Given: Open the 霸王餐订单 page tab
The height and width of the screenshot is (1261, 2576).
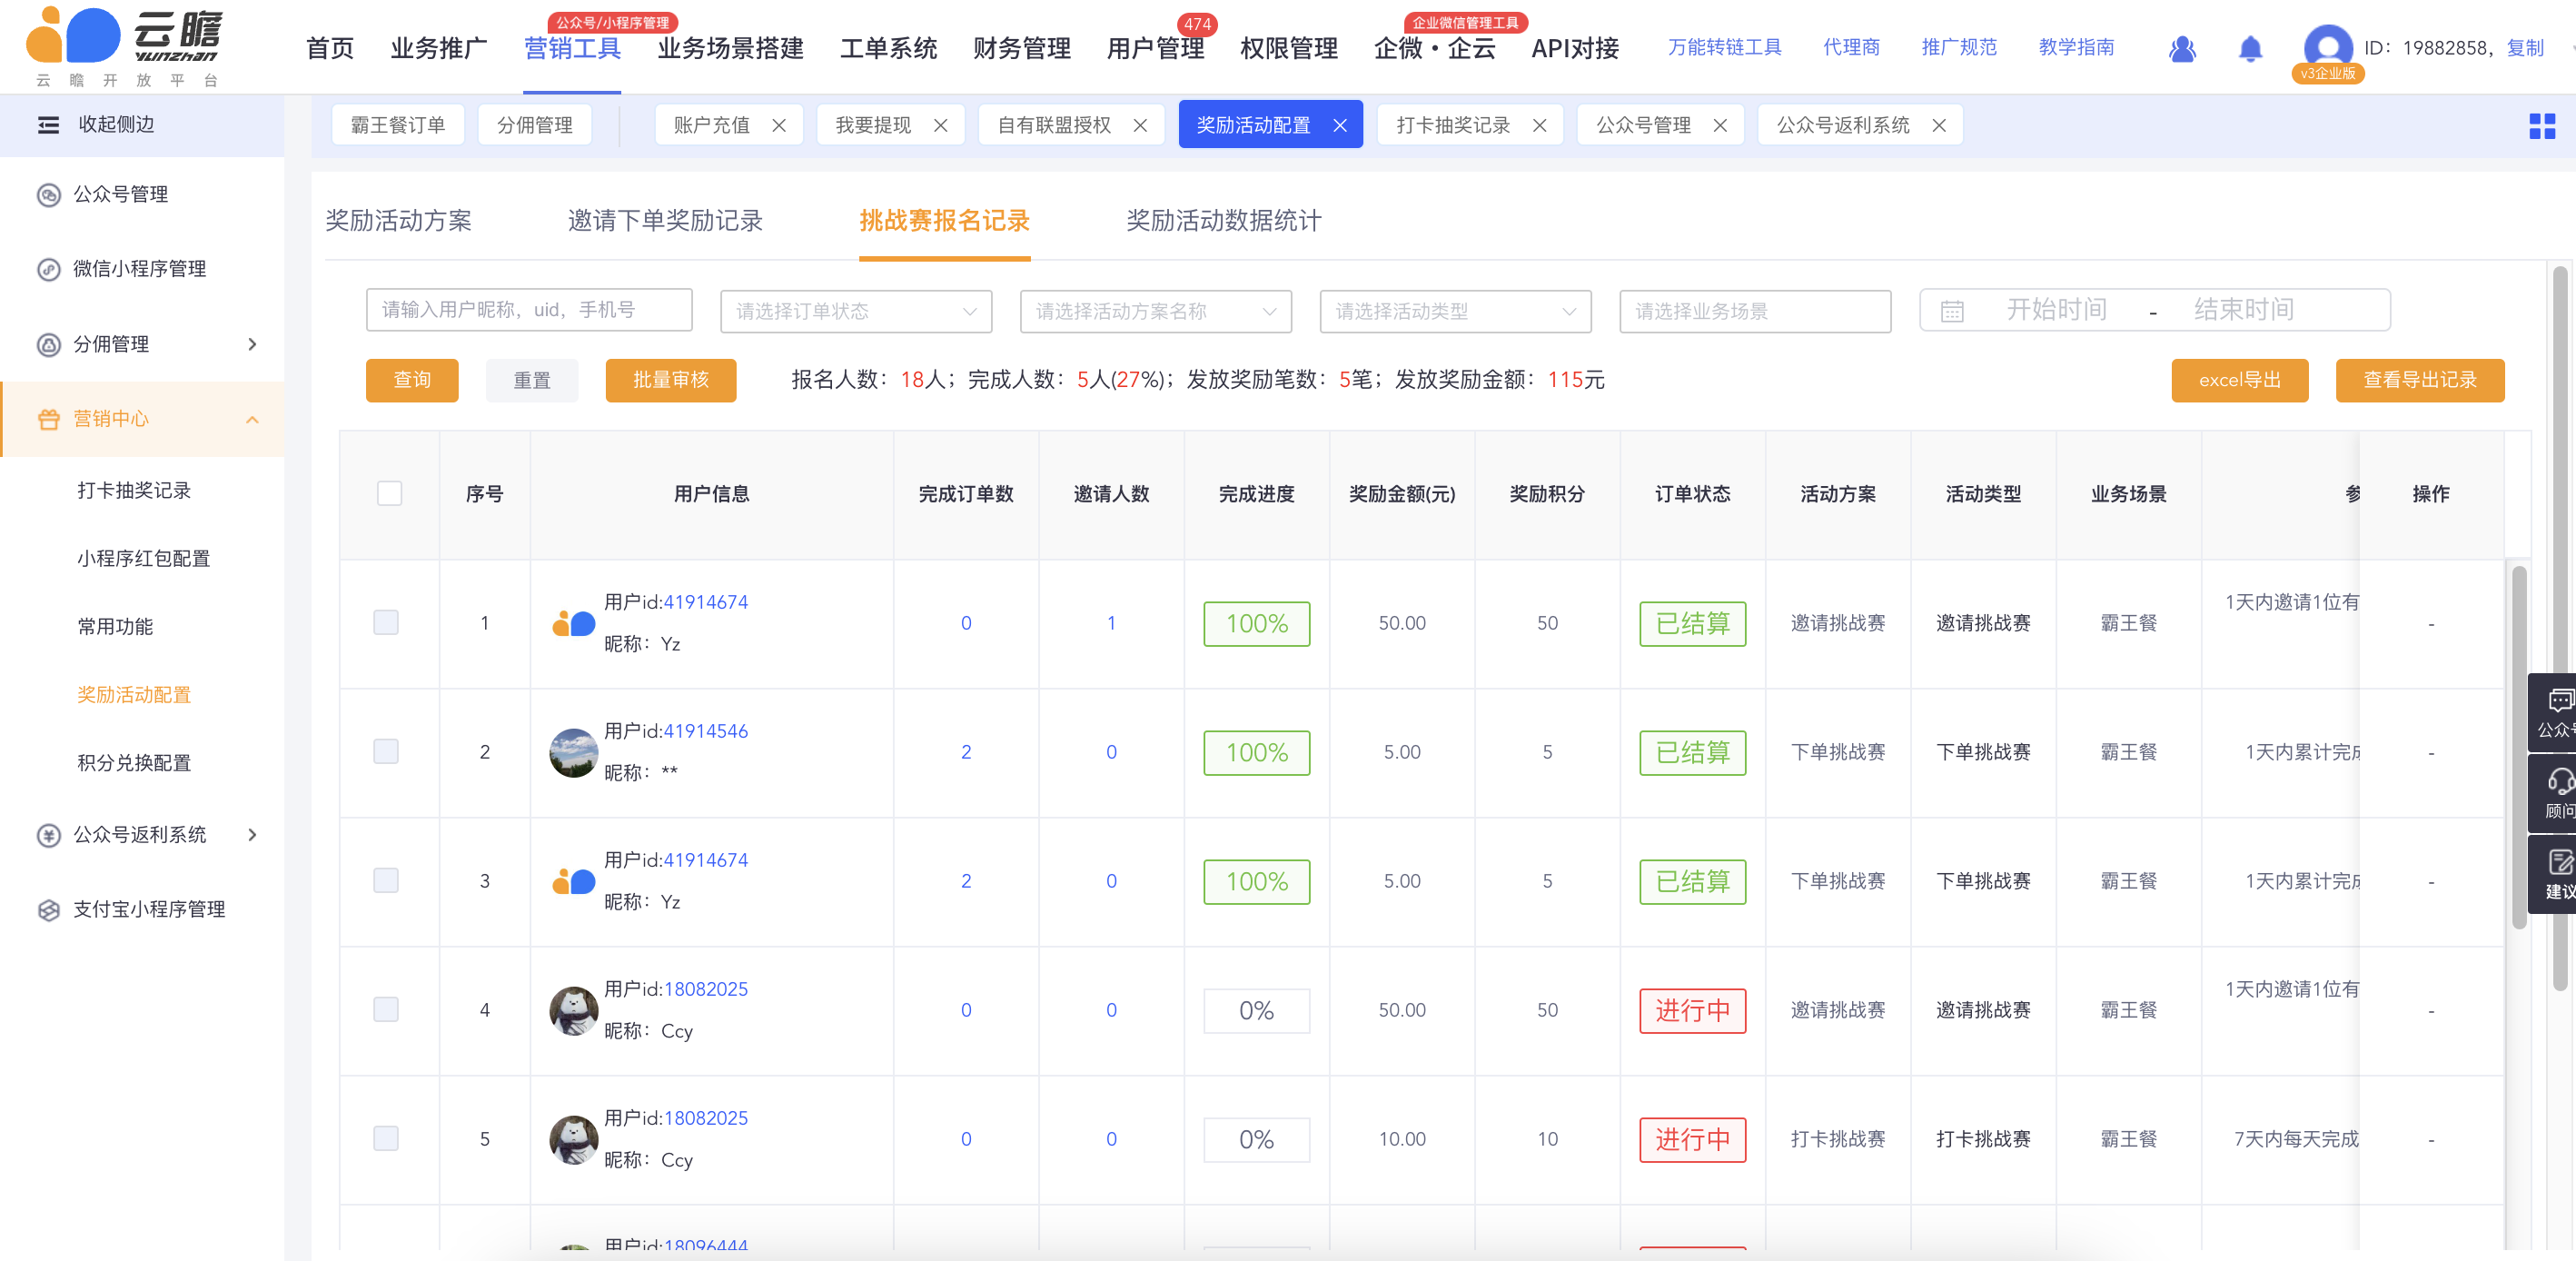Looking at the screenshot, I should tap(398, 126).
